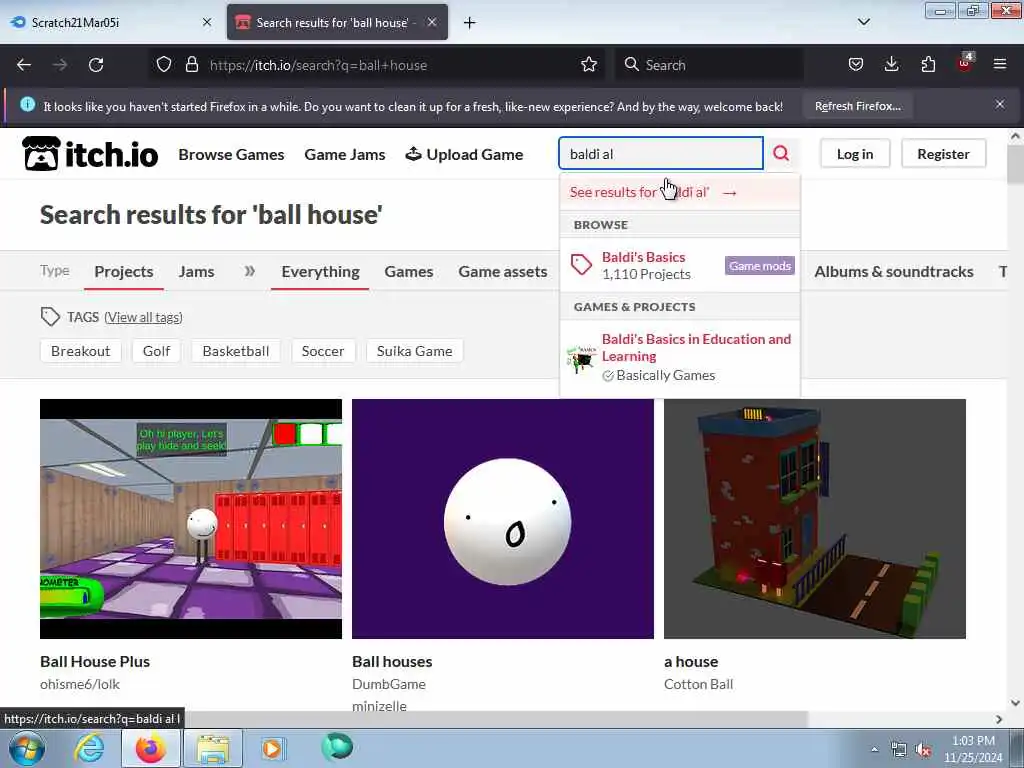Image resolution: width=1024 pixels, height=768 pixels.
Task: Select the Projects type tab
Action: pos(123,272)
